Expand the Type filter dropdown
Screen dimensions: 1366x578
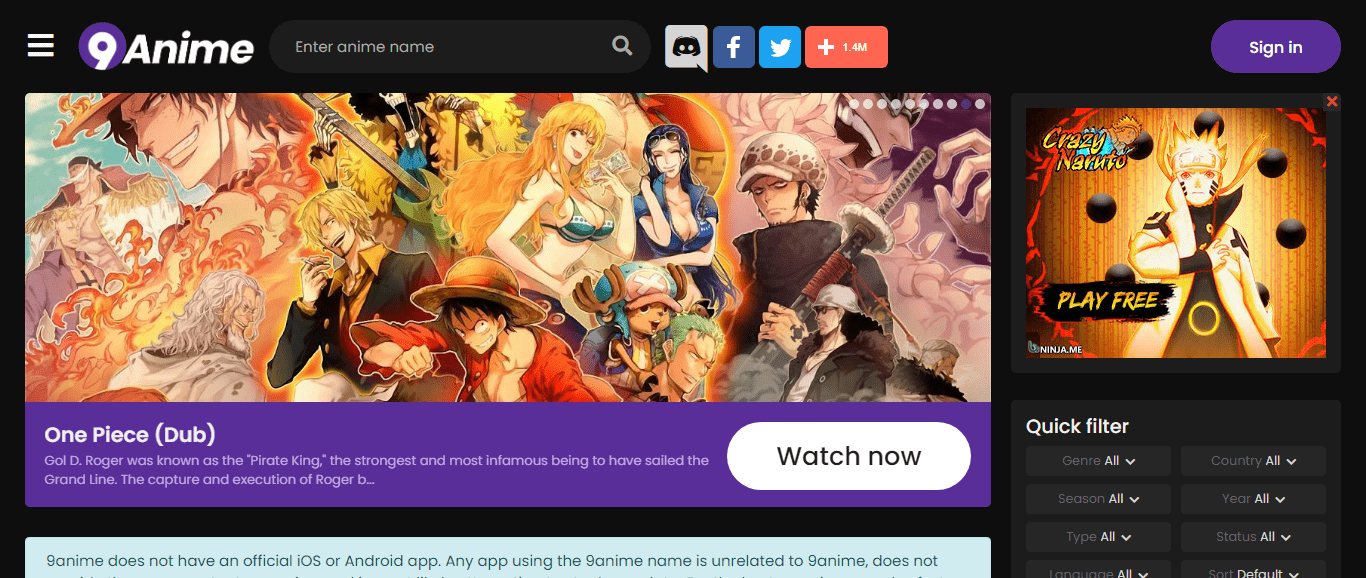click(1098, 537)
